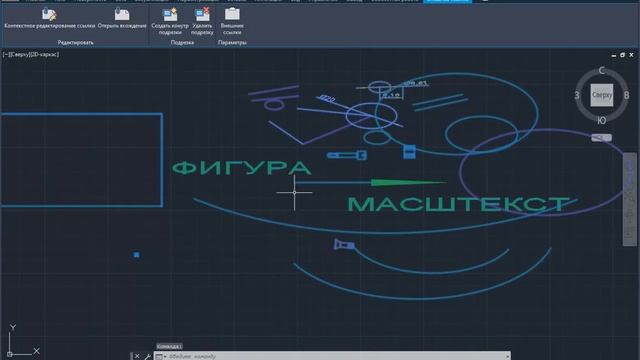Expand the Редактировать panel title
640x360 pixels.
75,42
